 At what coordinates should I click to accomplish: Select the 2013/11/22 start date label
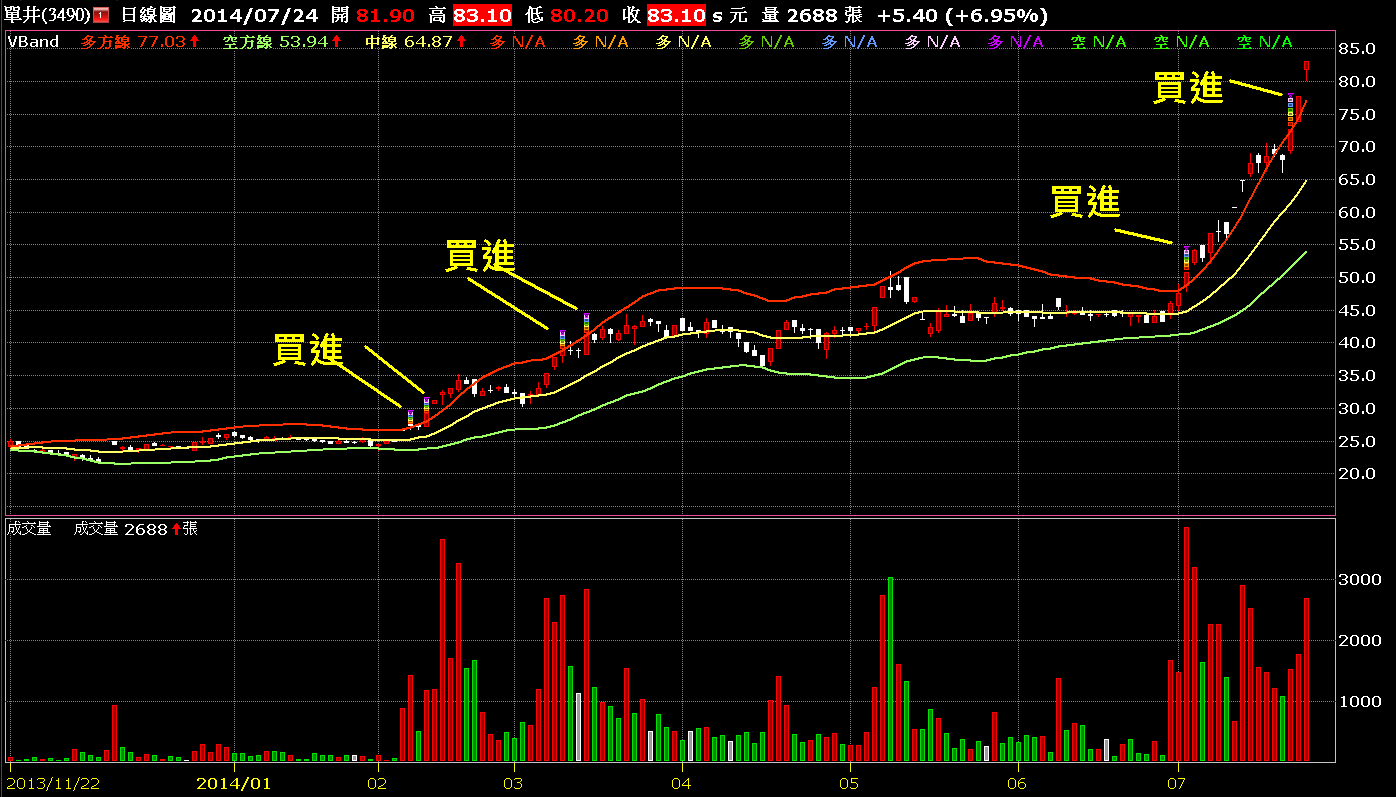click(x=53, y=781)
